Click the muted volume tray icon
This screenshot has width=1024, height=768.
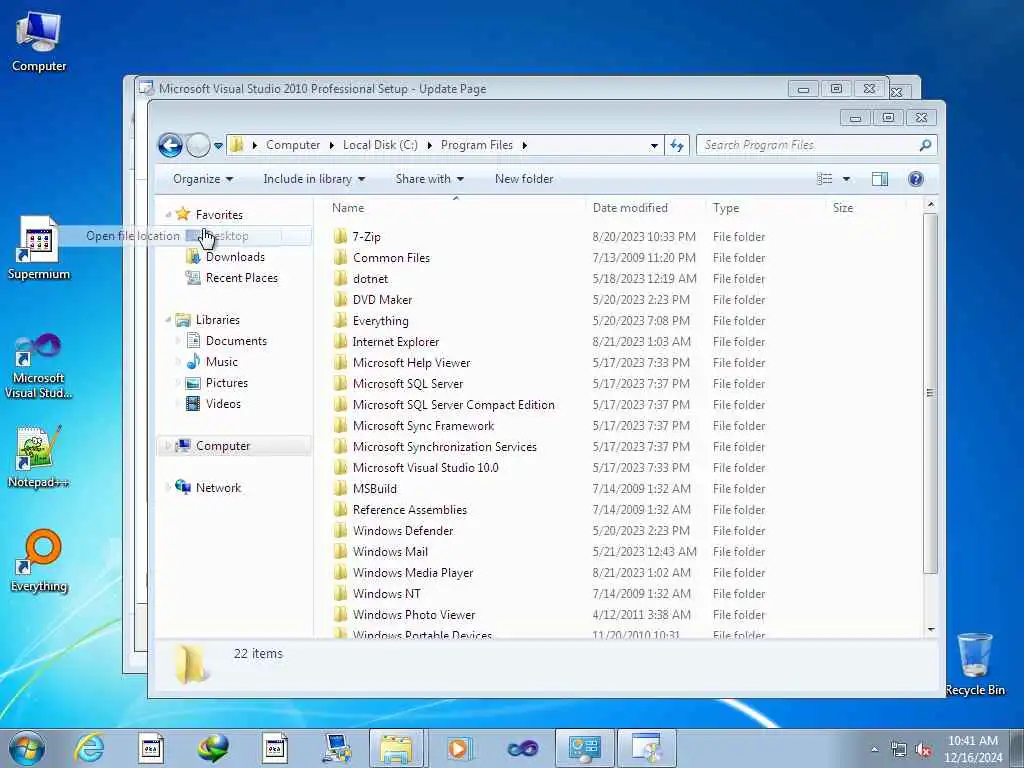923,750
